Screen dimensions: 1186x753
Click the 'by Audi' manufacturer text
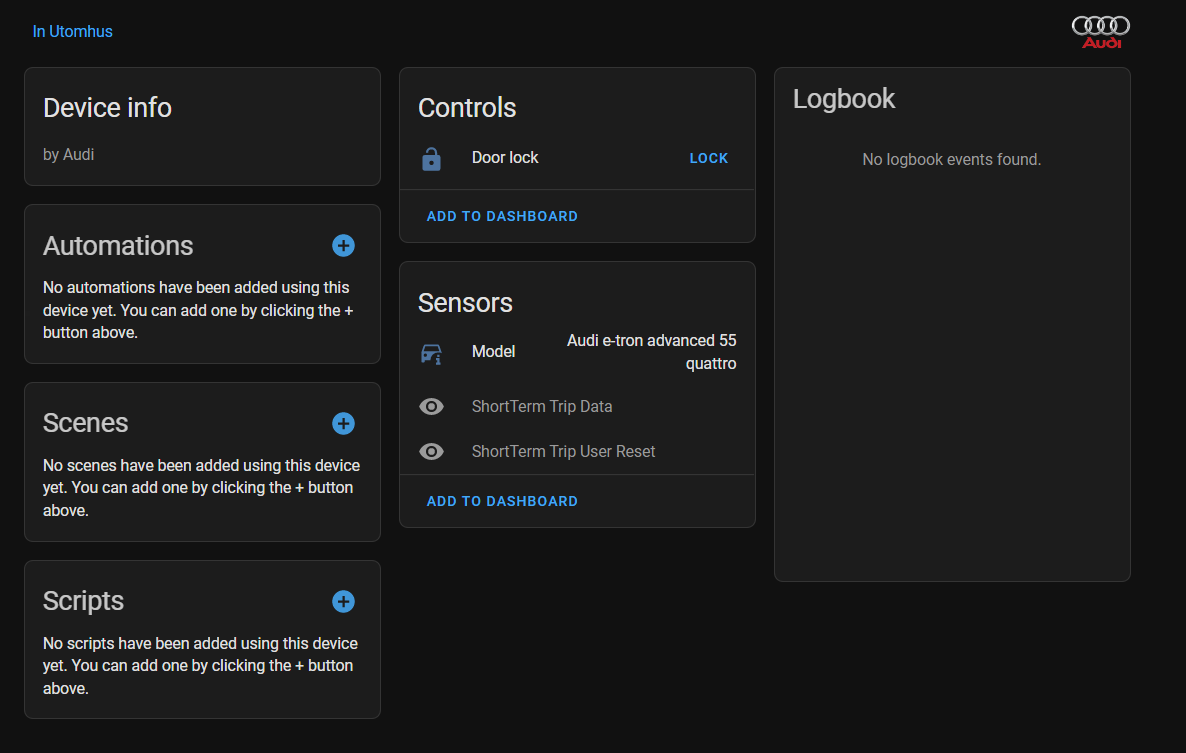(68, 155)
